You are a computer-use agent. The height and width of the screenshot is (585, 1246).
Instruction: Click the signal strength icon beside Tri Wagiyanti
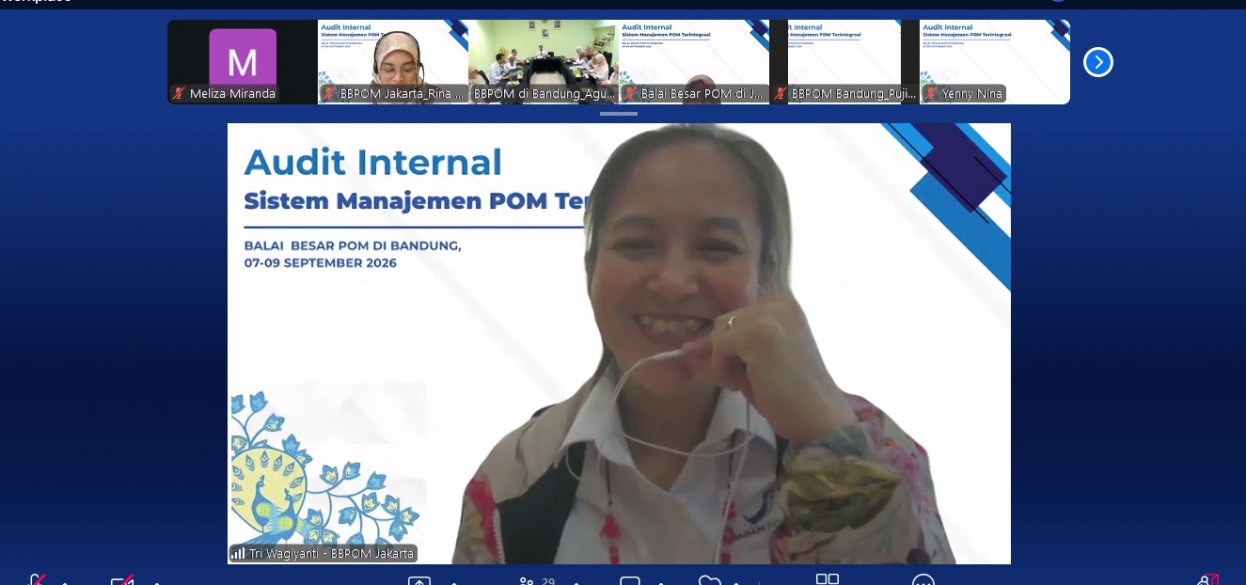(x=238, y=553)
